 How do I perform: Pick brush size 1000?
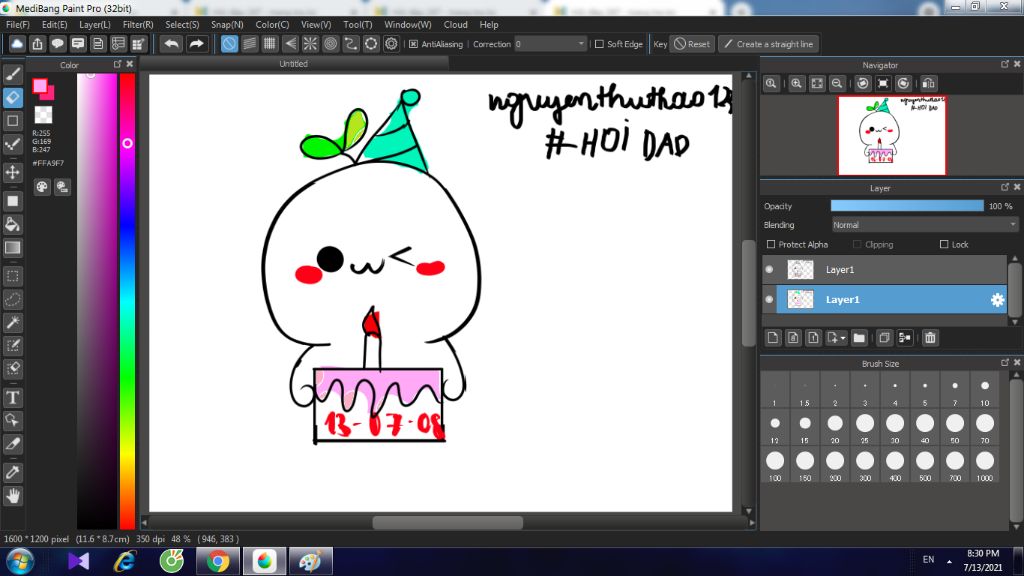coord(985,466)
